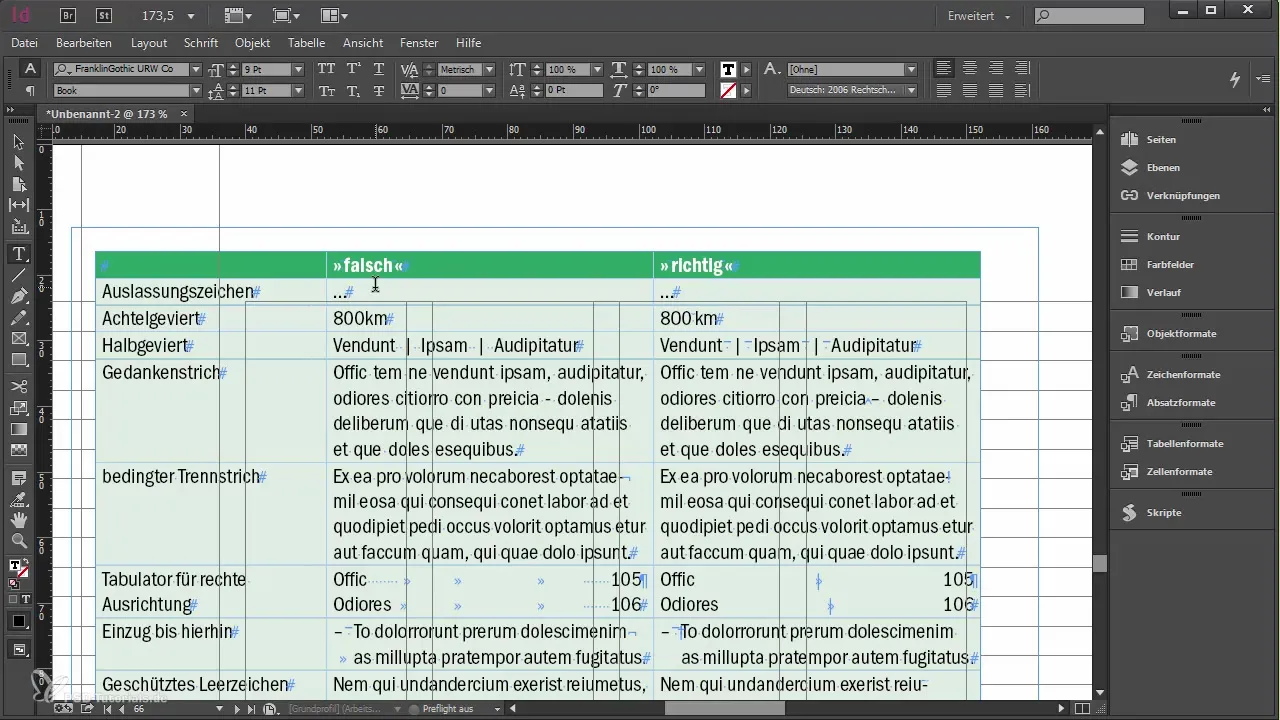Select the Unbenannt-2 document tab
The image size is (1280, 720).
107,114
